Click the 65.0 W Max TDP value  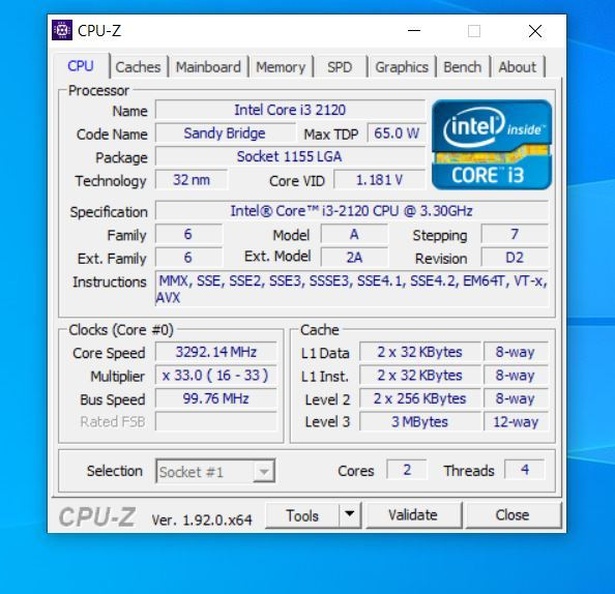[397, 133]
